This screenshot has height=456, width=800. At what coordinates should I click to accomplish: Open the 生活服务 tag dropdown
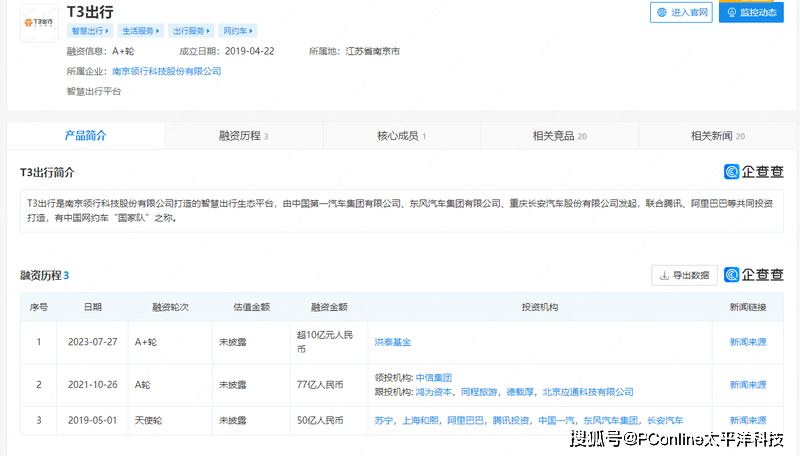click(x=140, y=31)
